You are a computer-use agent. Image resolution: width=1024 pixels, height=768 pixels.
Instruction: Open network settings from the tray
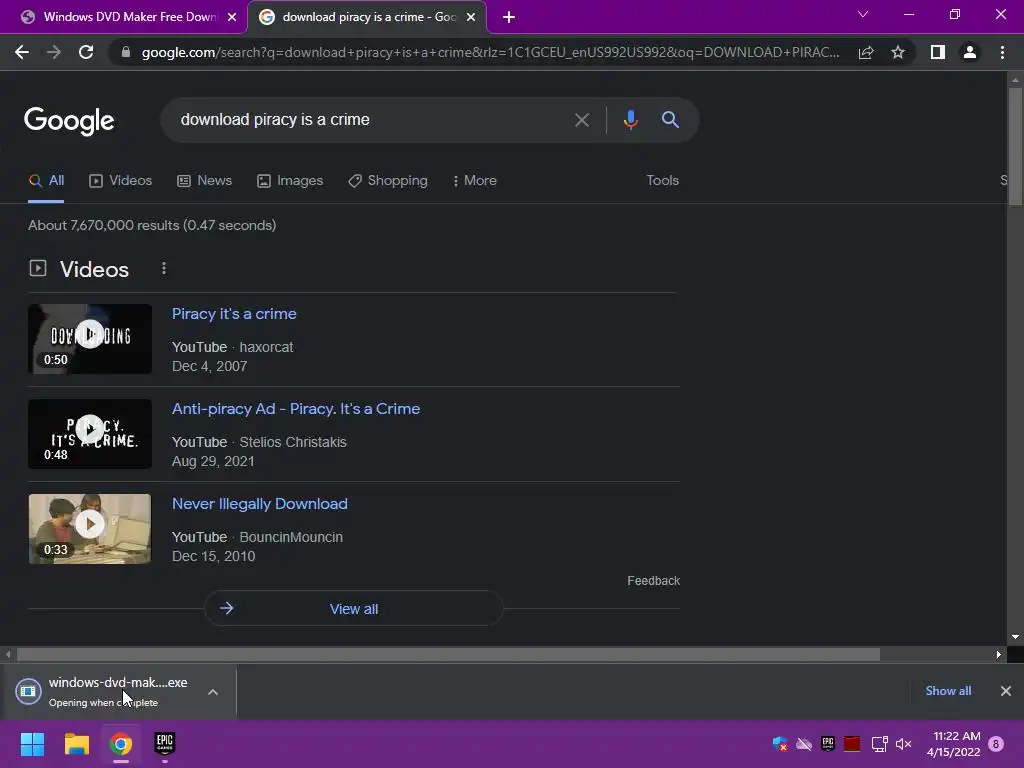click(x=880, y=744)
